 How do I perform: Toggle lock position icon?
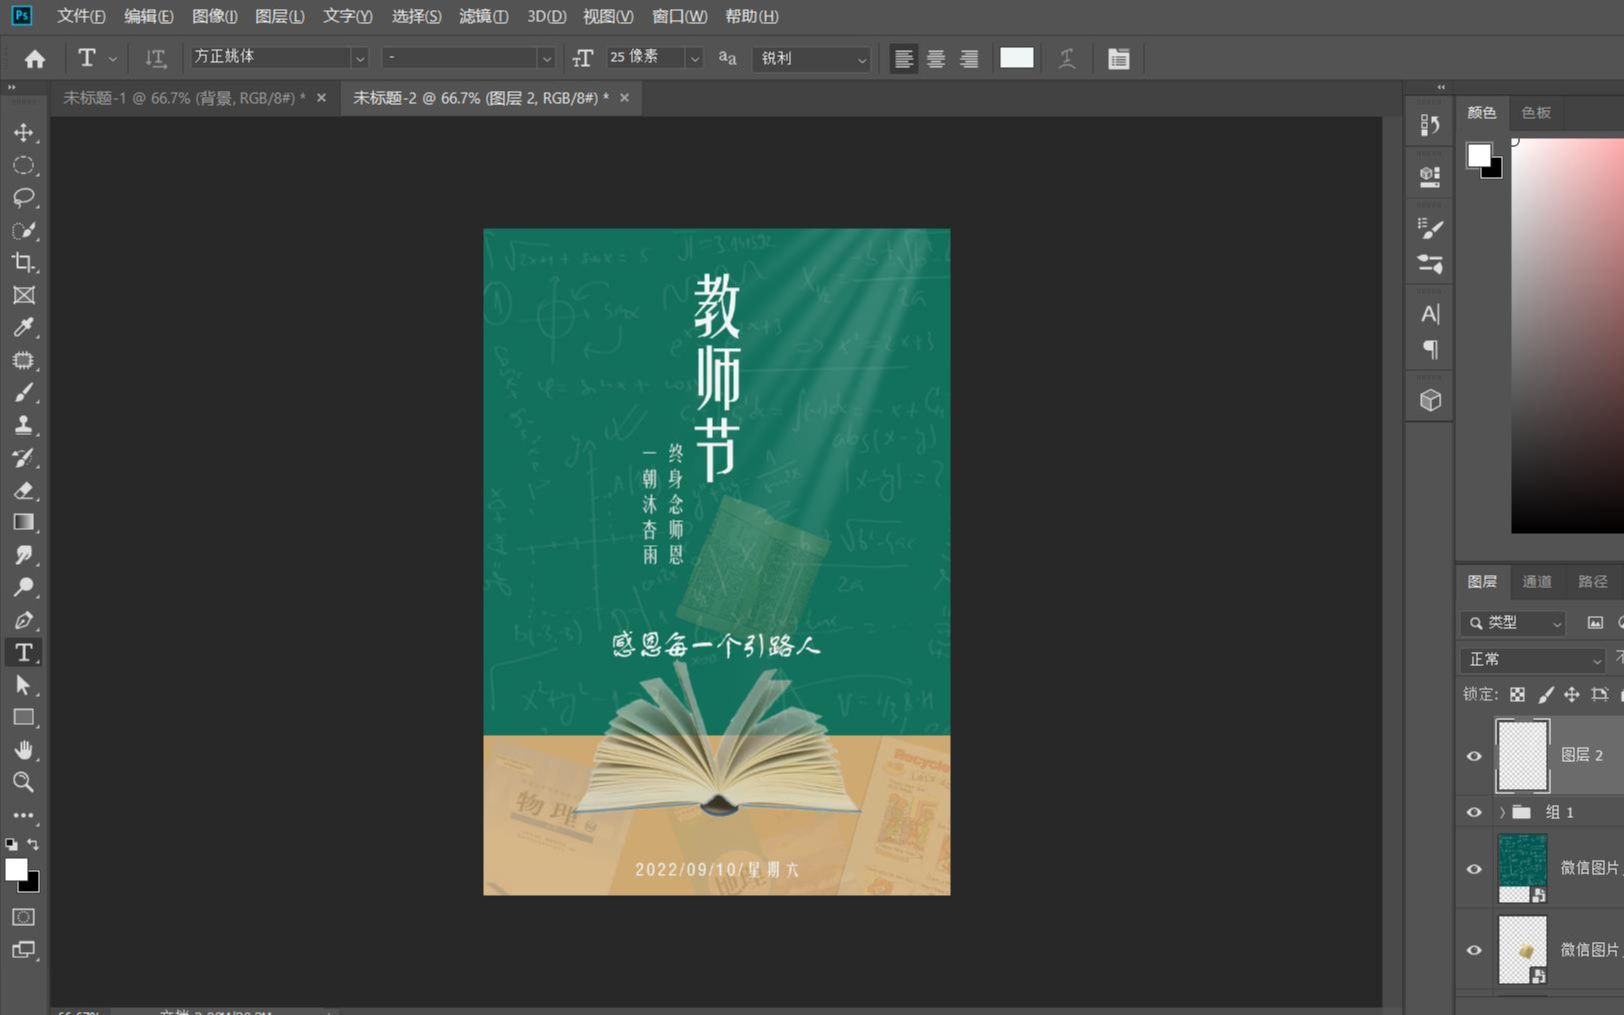[1572, 694]
